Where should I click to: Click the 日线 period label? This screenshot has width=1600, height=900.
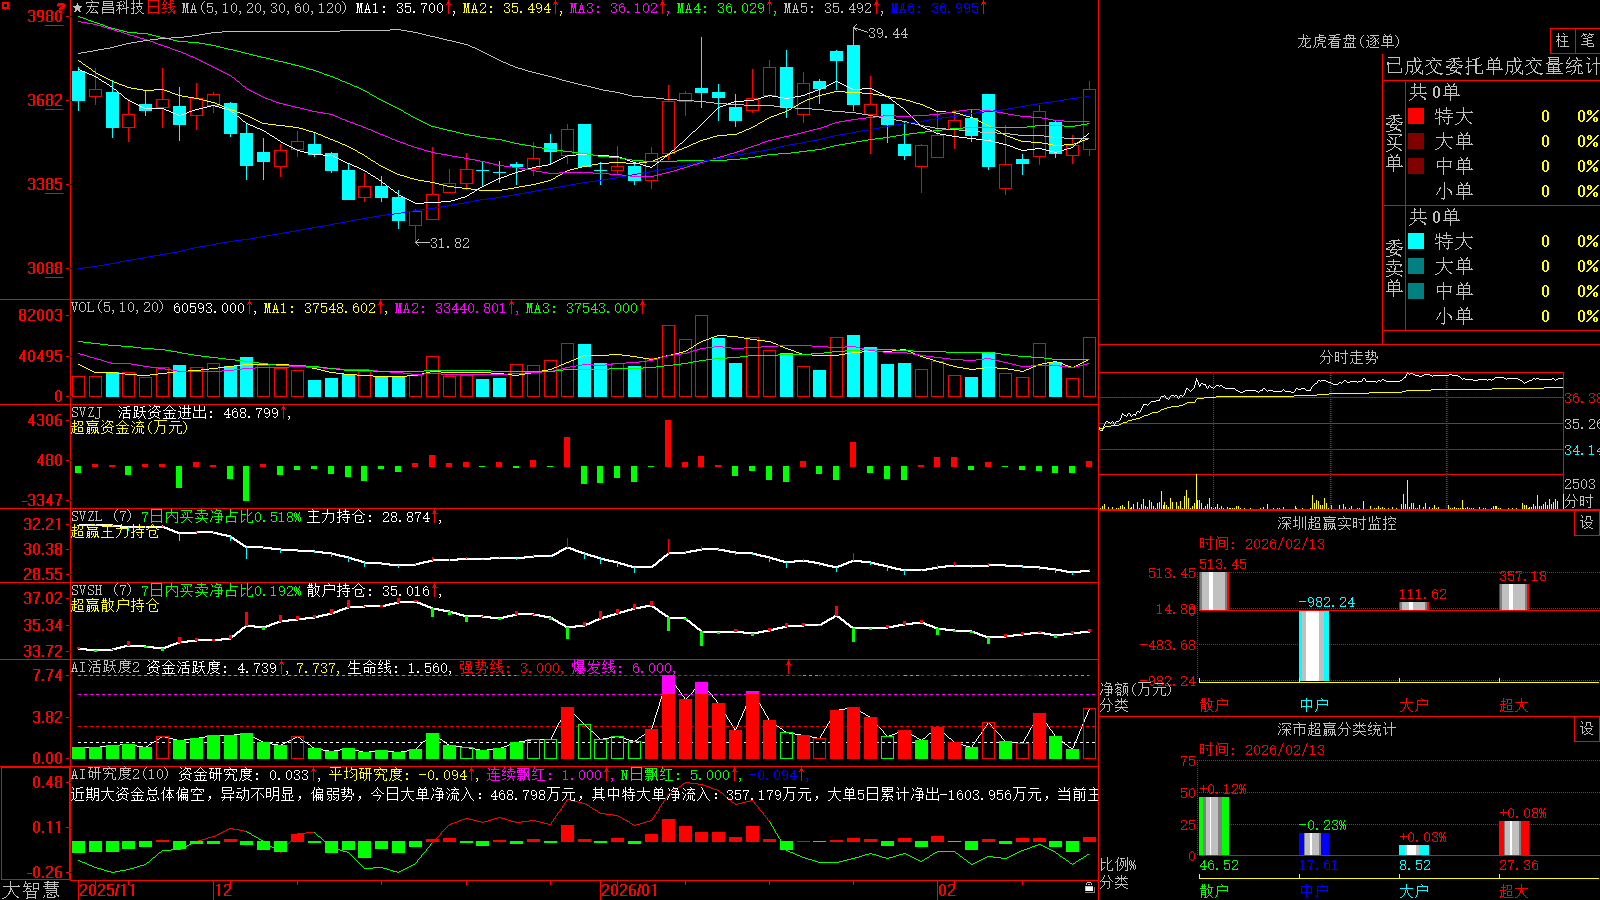[x=161, y=8]
